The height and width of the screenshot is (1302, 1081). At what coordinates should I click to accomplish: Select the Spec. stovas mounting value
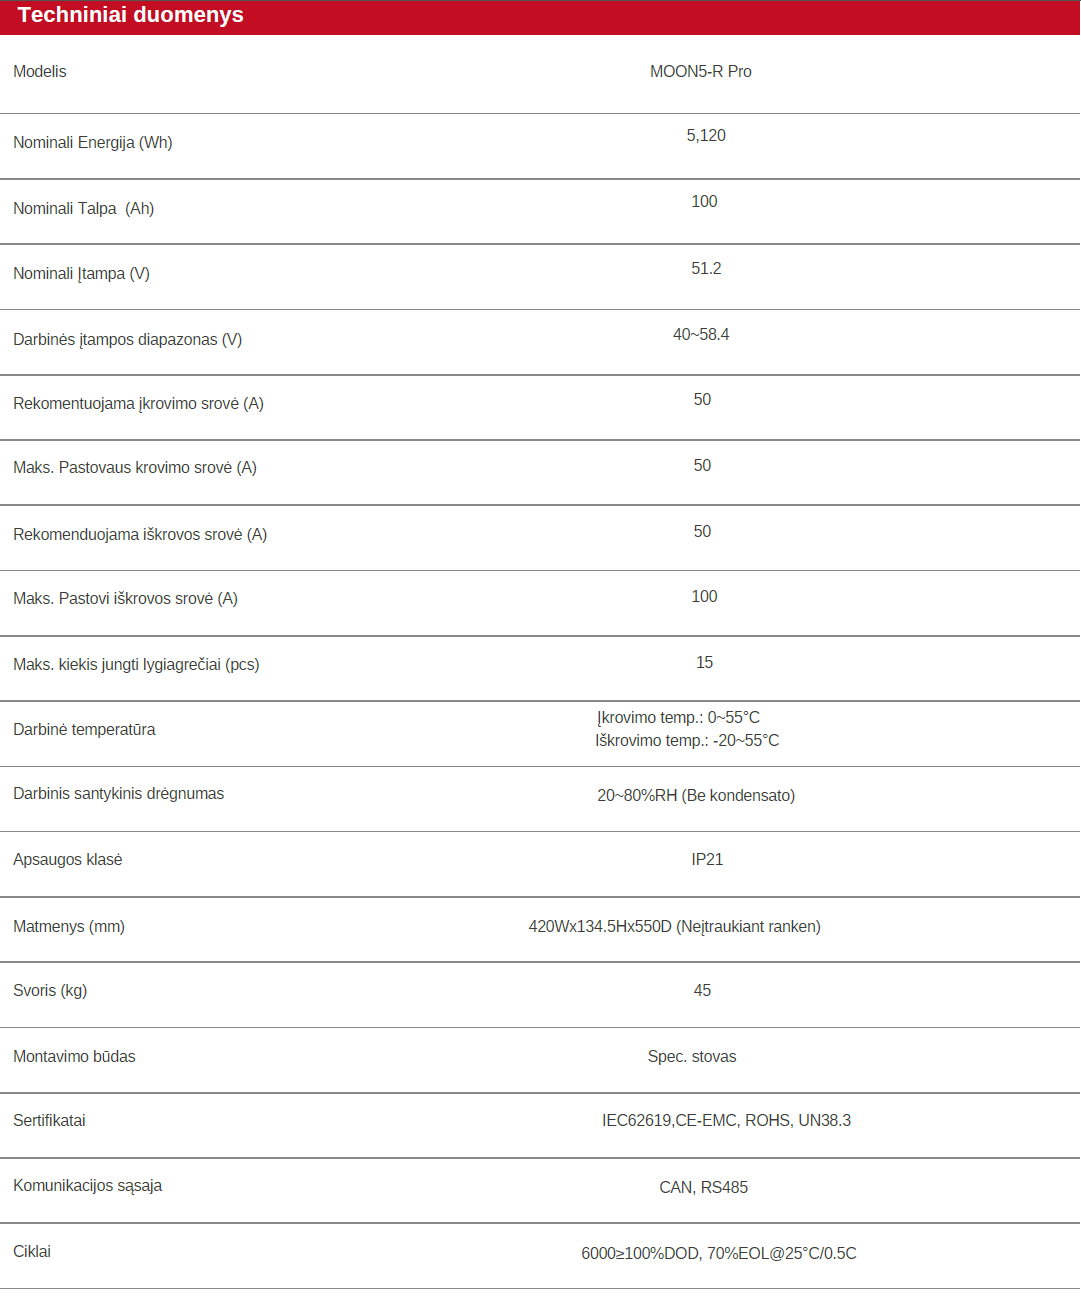coord(692,1057)
